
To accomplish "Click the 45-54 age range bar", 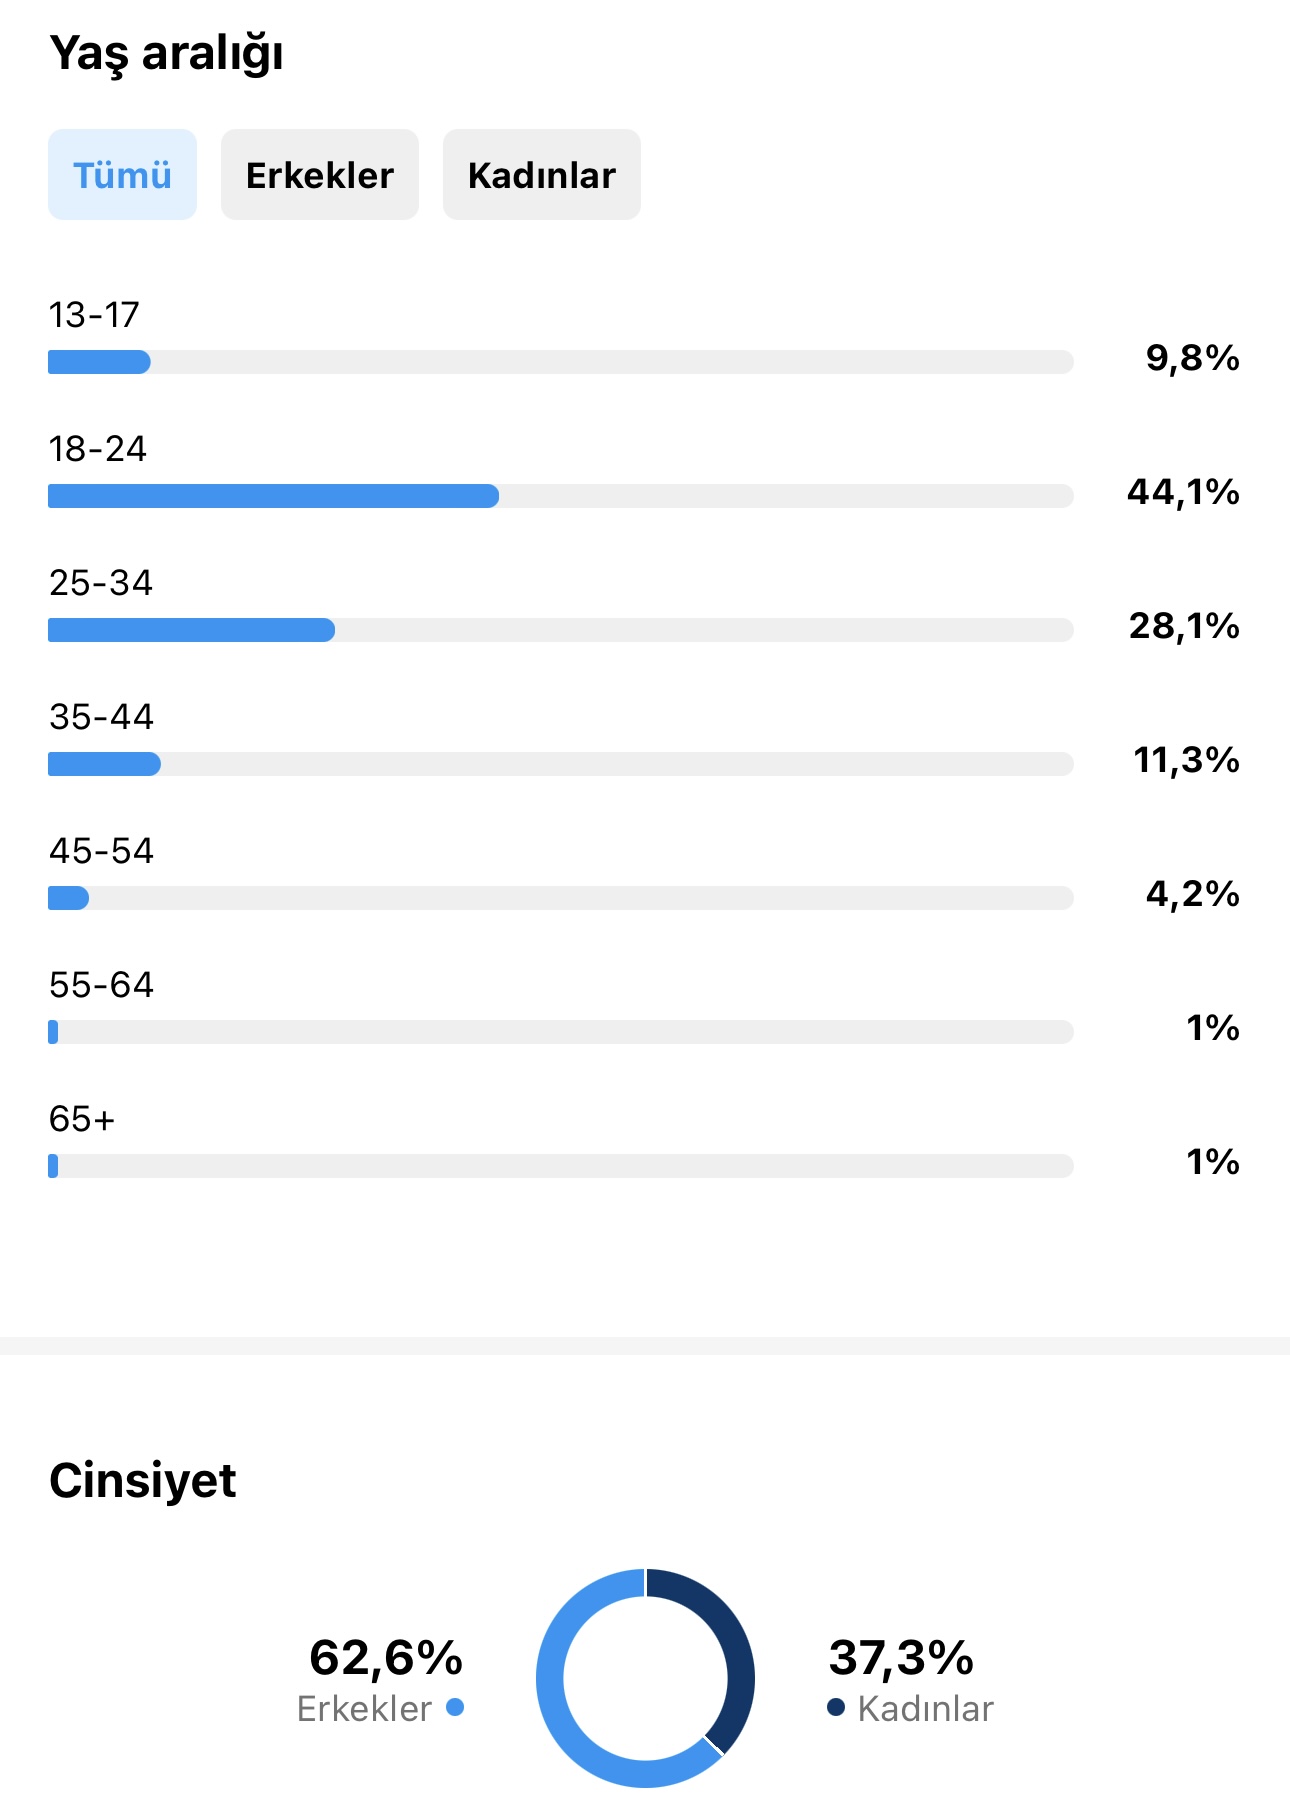I will (x=560, y=898).
